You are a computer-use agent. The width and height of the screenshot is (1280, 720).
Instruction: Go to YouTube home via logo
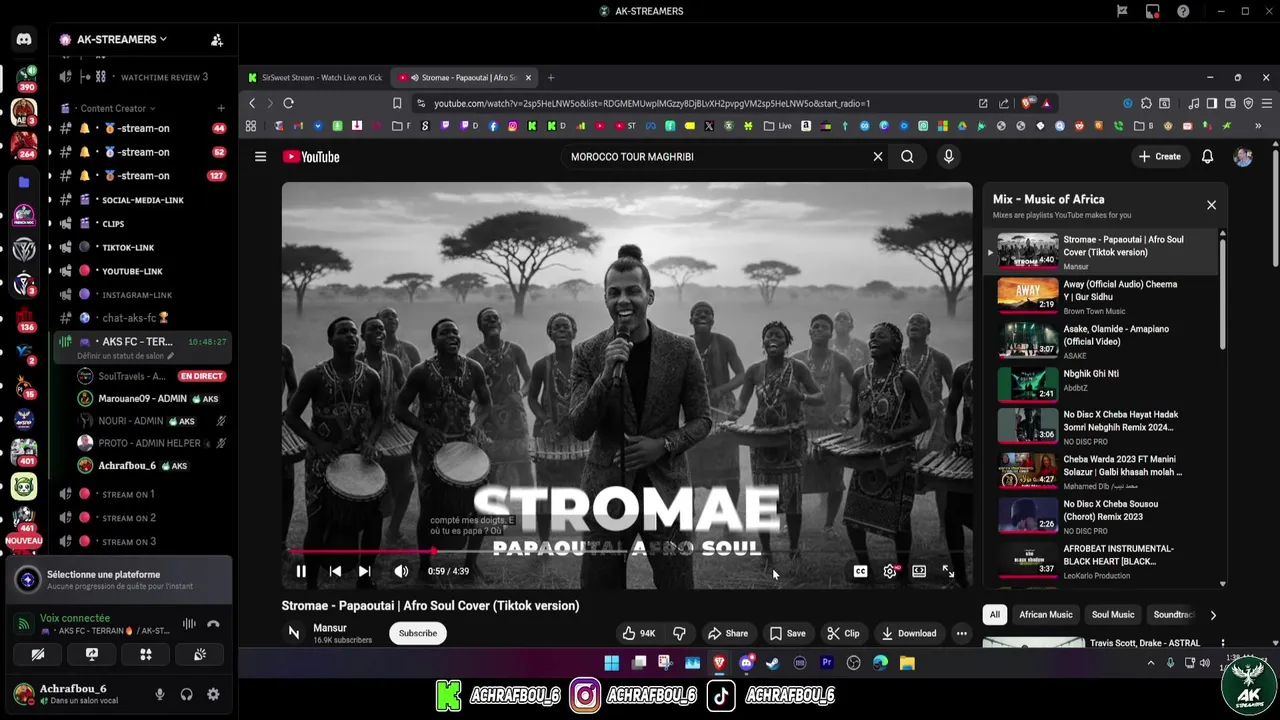[x=311, y=157]
